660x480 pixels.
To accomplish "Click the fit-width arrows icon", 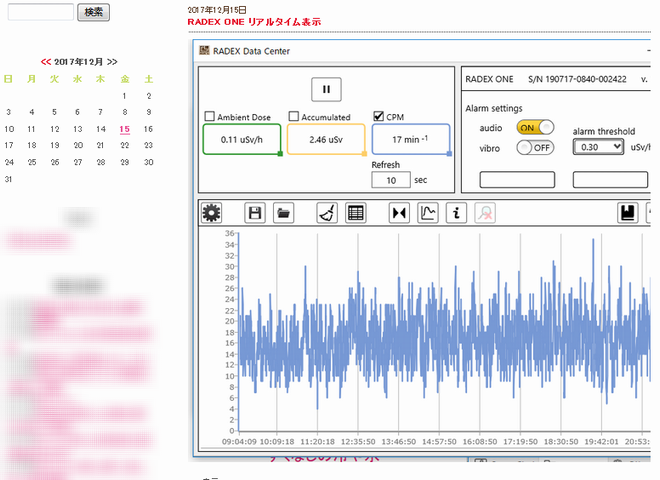I will 399,213.
